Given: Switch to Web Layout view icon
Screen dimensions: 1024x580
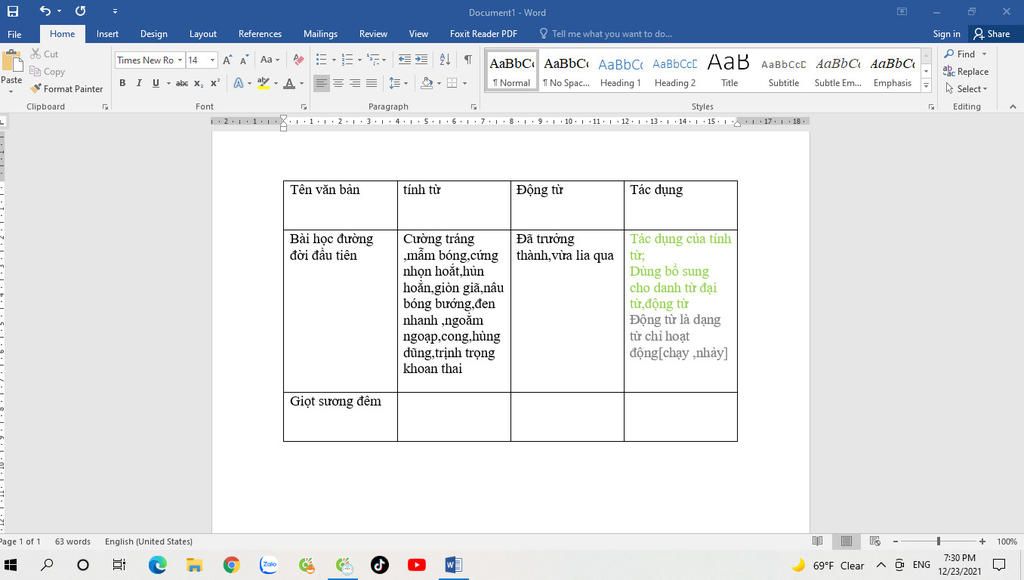Looking at the screenshot, I should [875, 541].
